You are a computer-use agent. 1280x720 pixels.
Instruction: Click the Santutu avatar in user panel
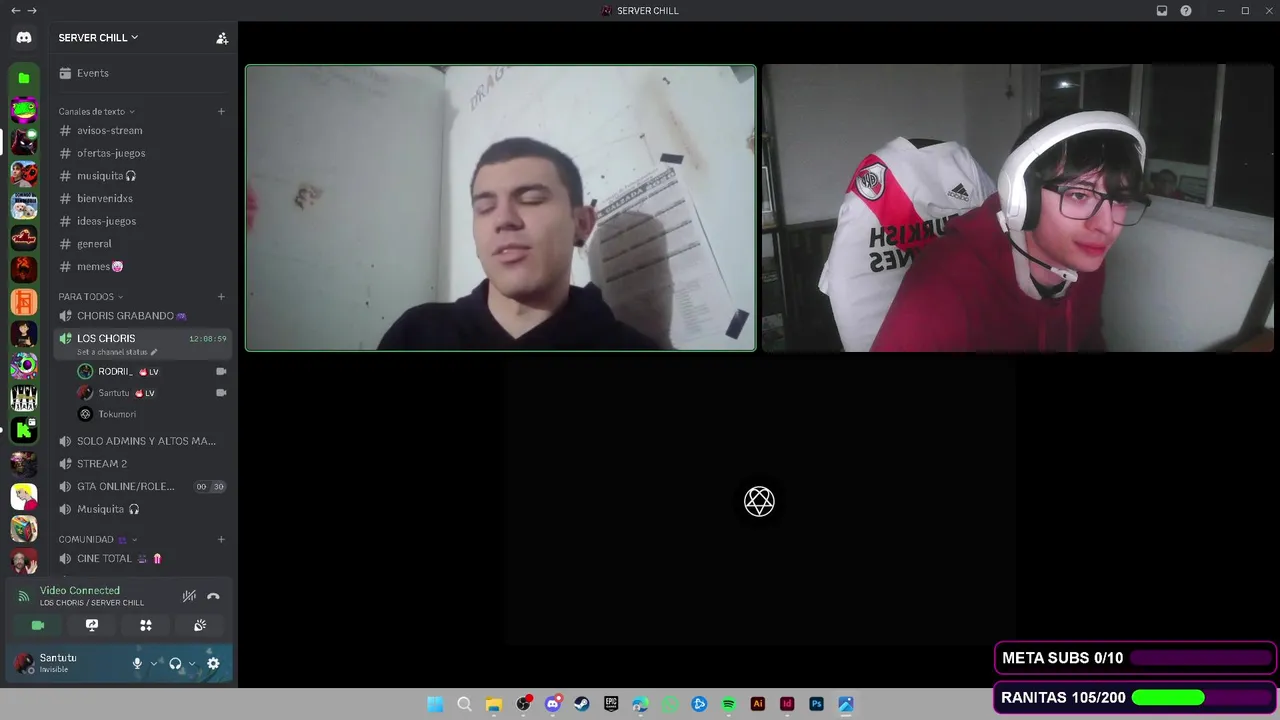(24, 663)
